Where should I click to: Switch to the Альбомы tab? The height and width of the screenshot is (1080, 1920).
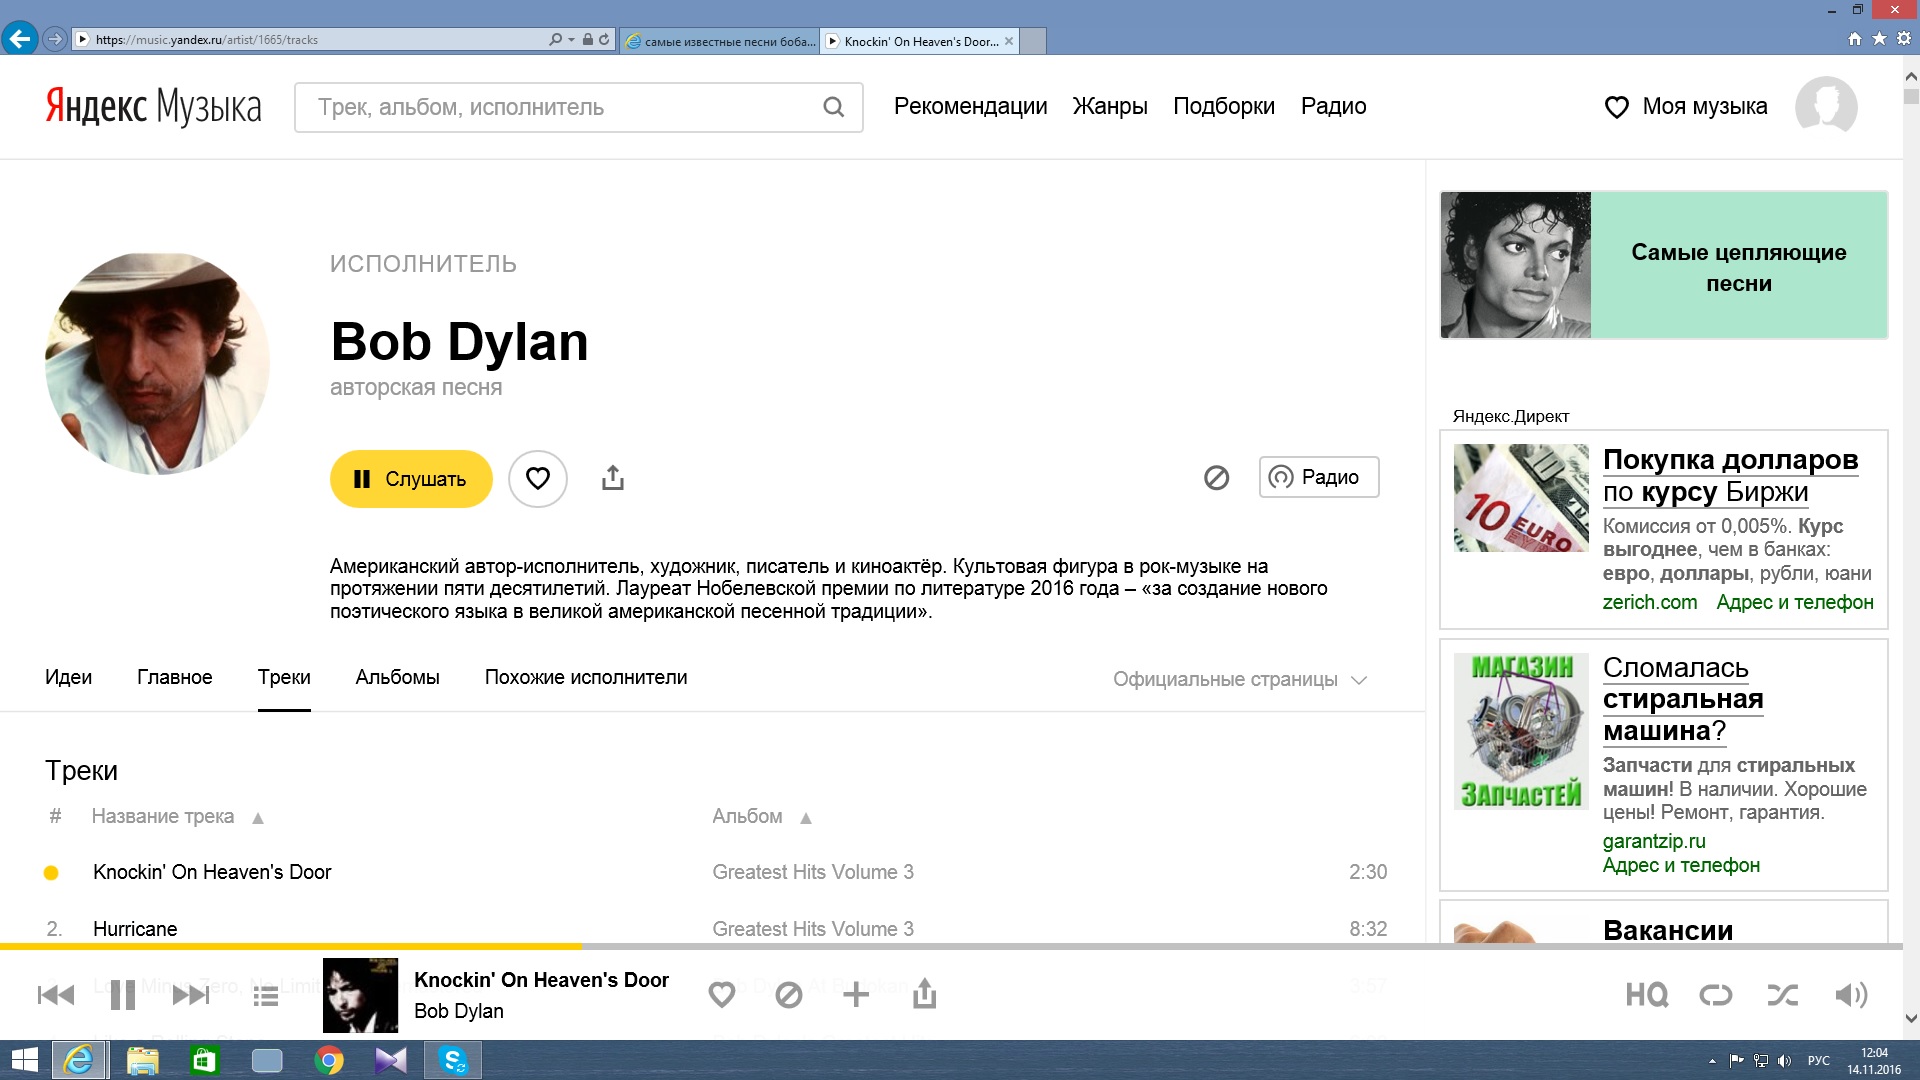[x=397, y=678]
